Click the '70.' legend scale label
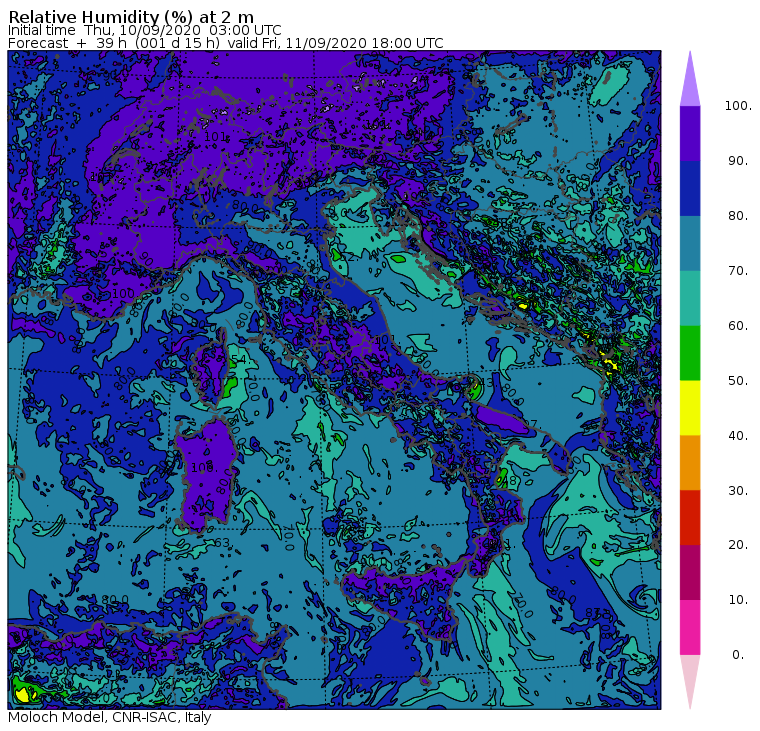Image resolution: width=760 pixels, height=731 pixels. click(x=738, y=270)
